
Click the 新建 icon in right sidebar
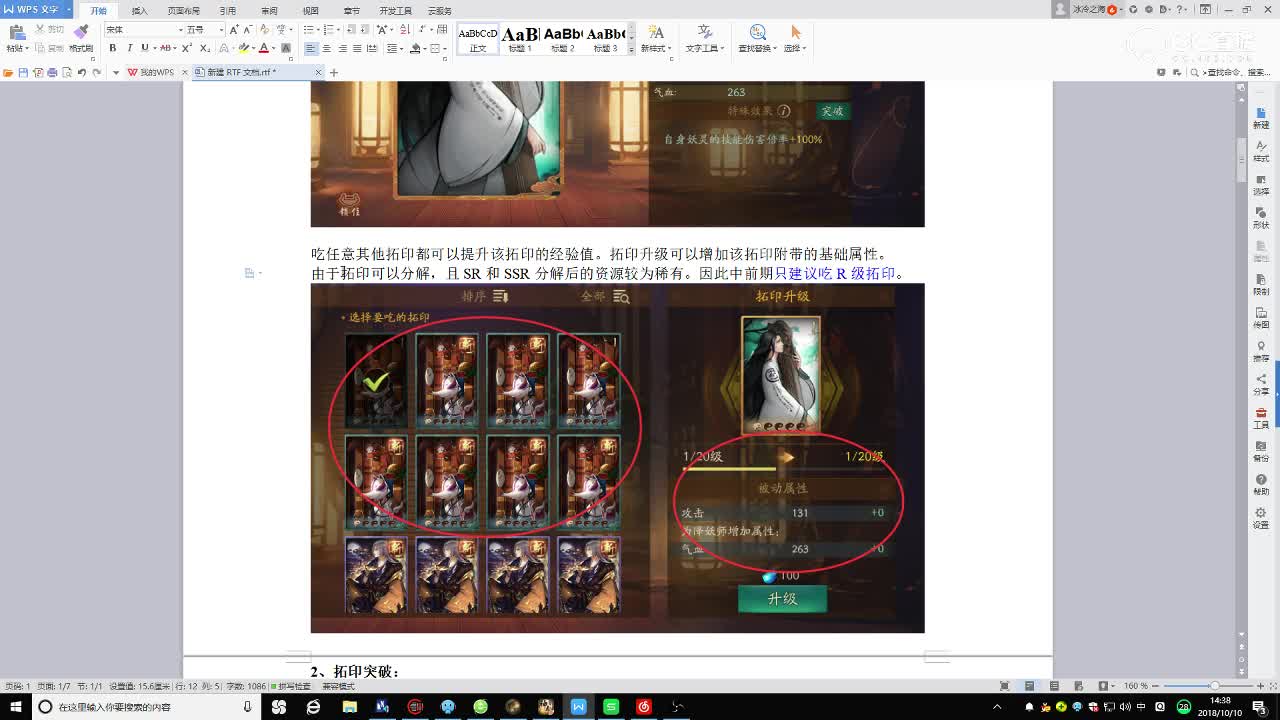click(1261, 118)
